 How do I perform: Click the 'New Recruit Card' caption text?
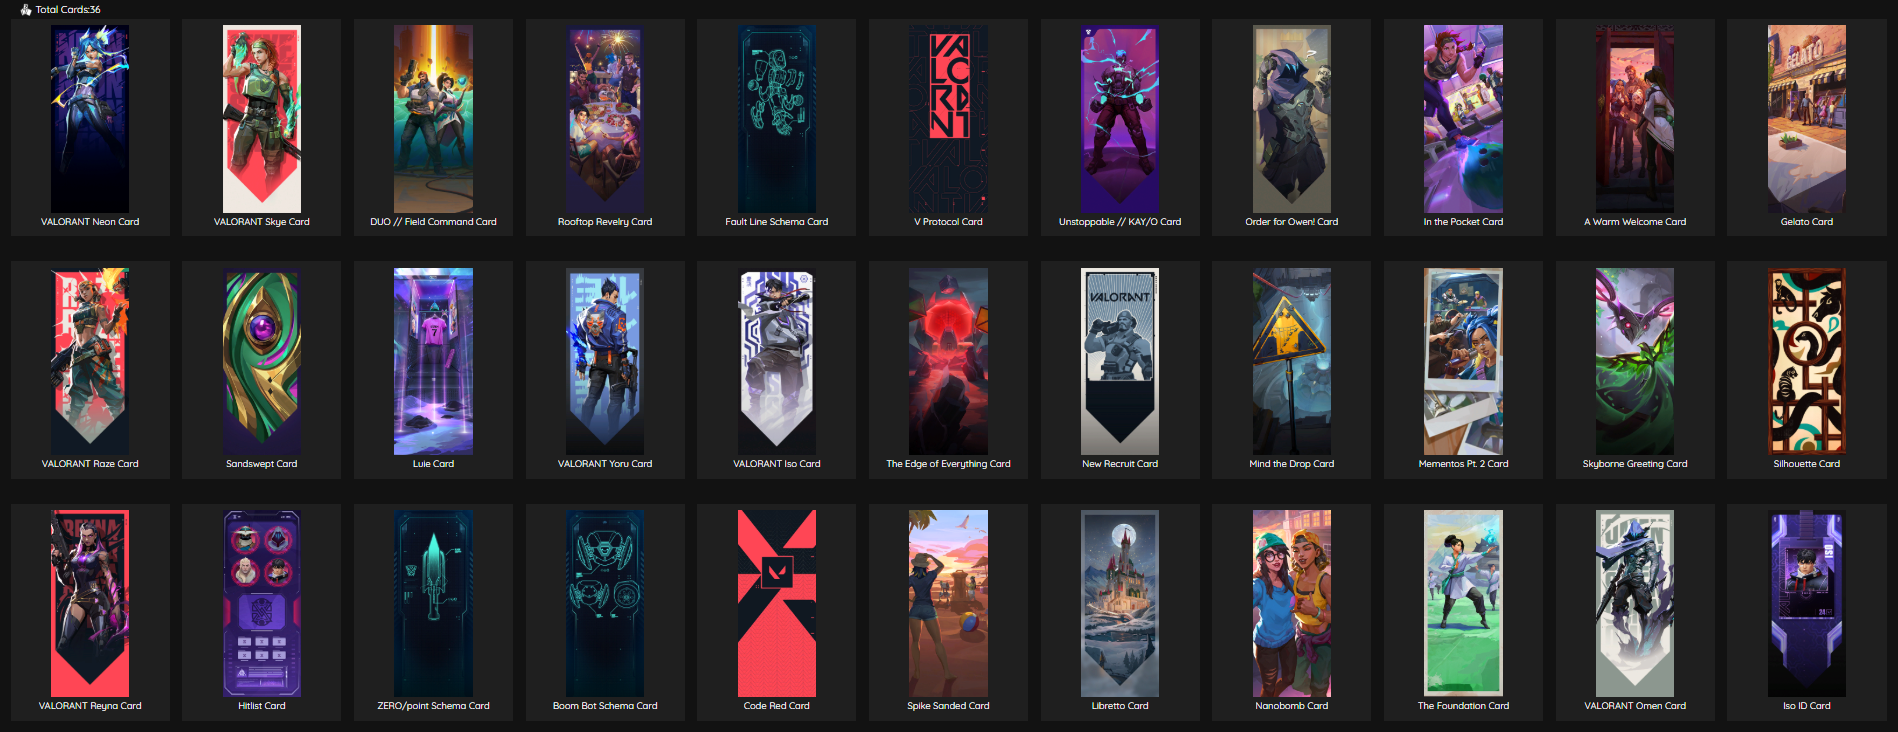pyautogui.click(x=1120, y=464)
